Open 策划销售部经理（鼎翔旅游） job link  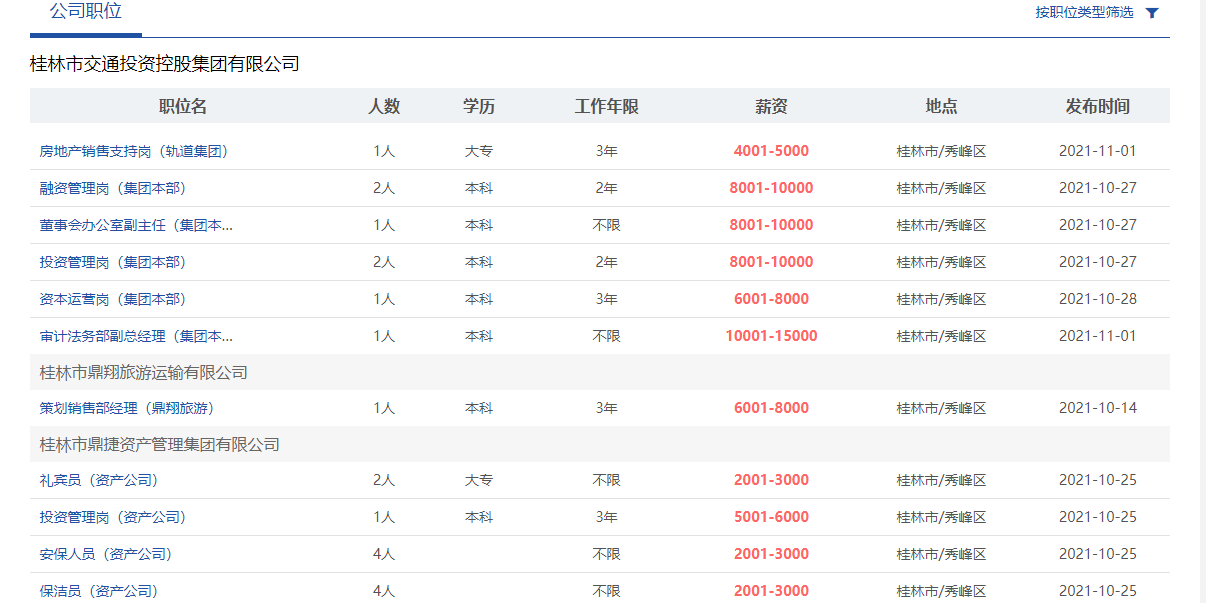[127, 408]
